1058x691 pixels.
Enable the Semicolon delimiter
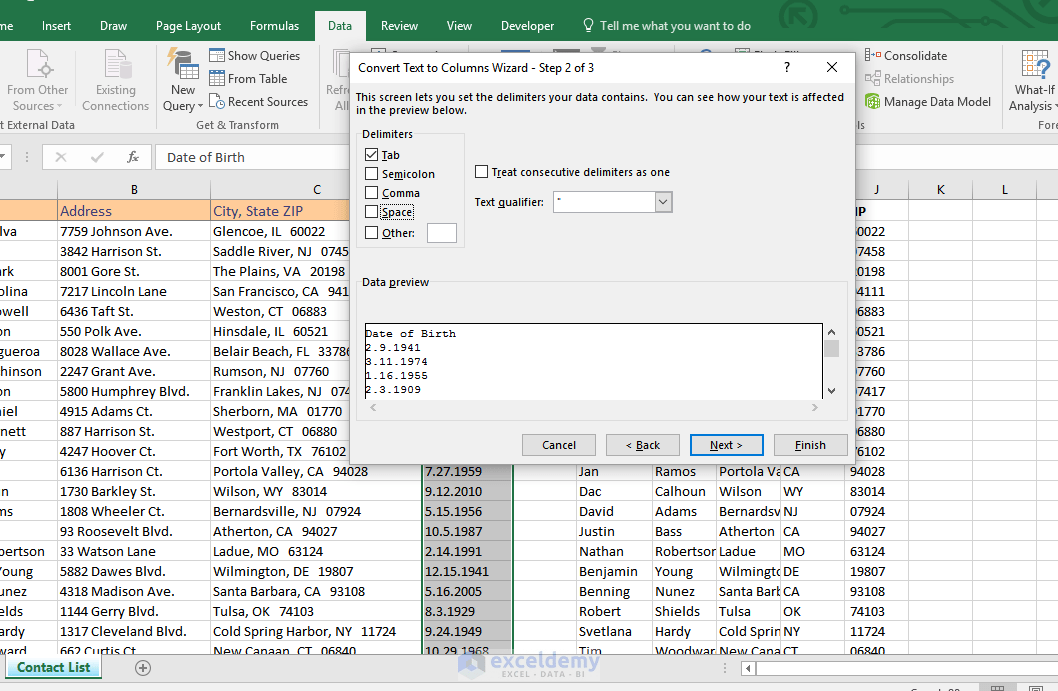[x=373, y=173]
